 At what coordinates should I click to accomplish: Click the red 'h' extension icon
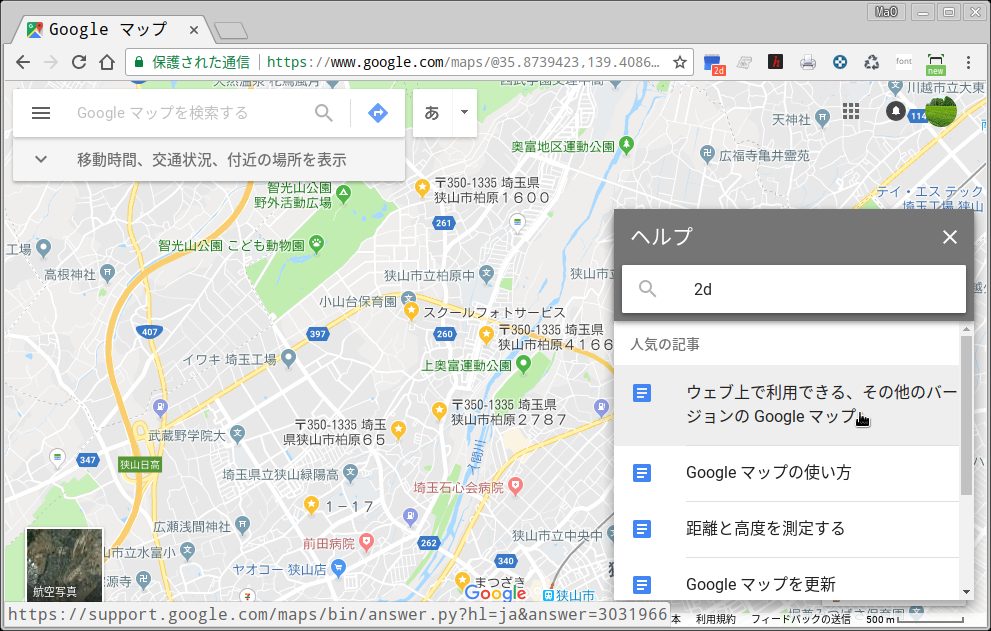point(775,62)
